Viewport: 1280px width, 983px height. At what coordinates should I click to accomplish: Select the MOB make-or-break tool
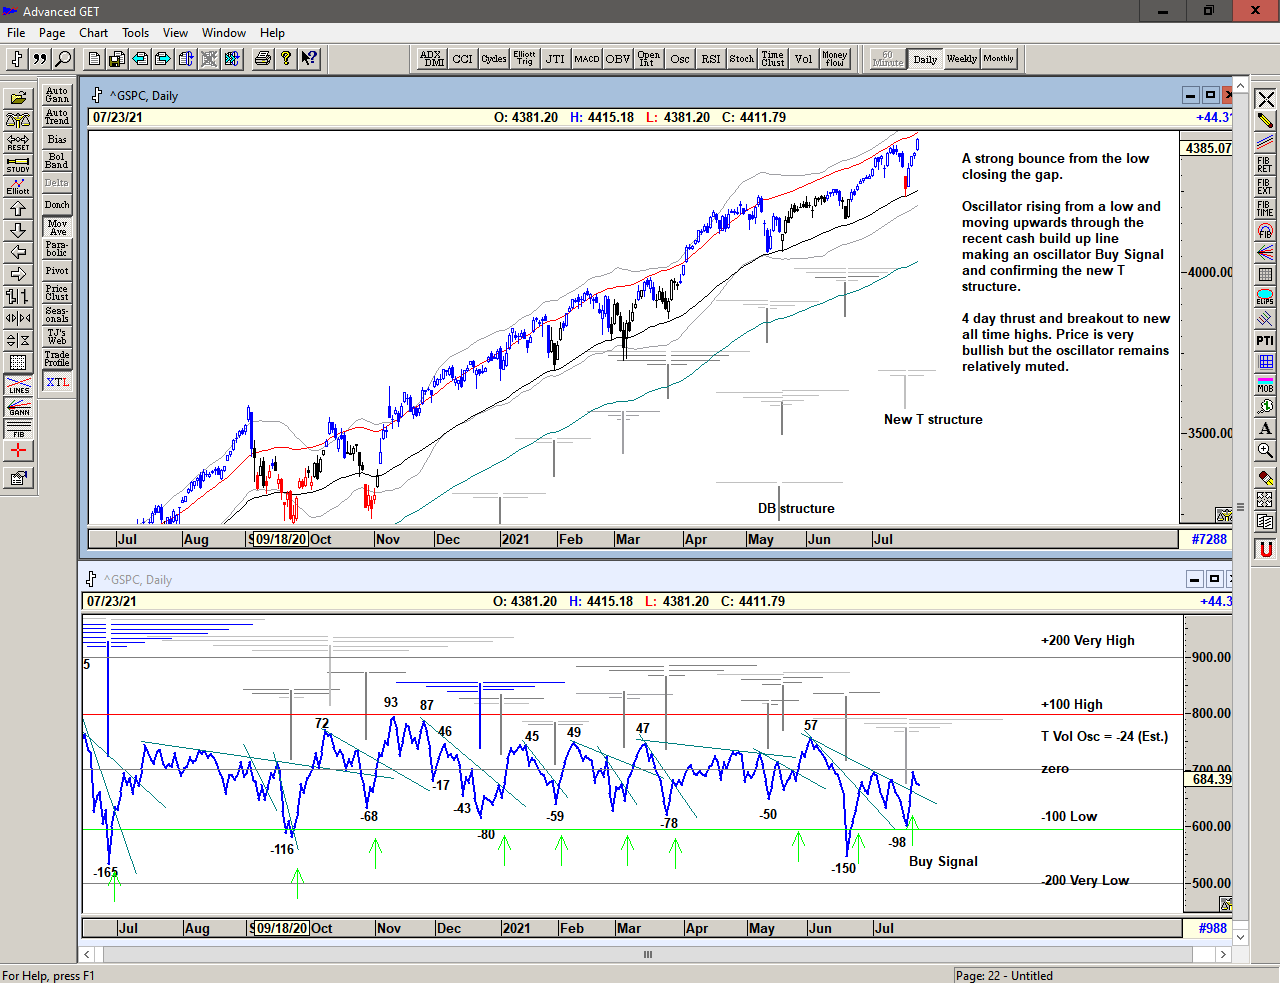tap(1265, 384)
